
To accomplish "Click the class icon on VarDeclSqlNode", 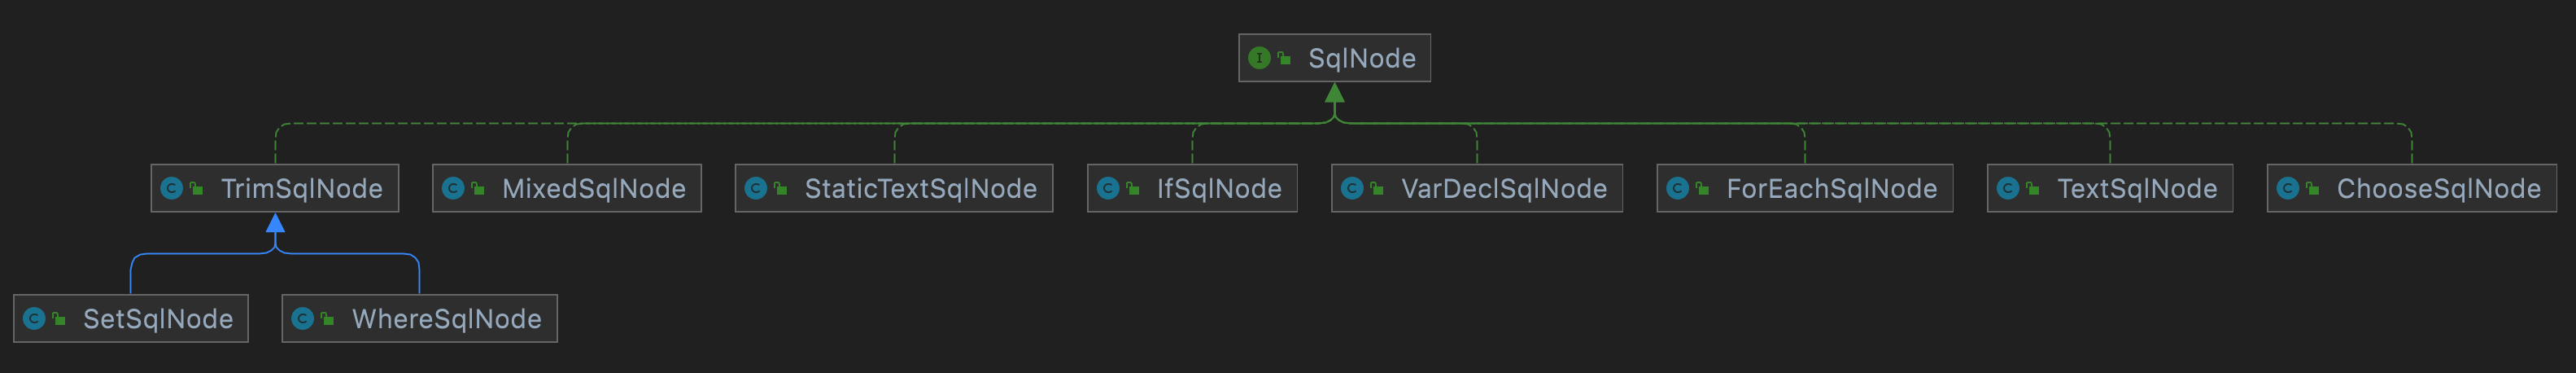I will (1351, 188).
